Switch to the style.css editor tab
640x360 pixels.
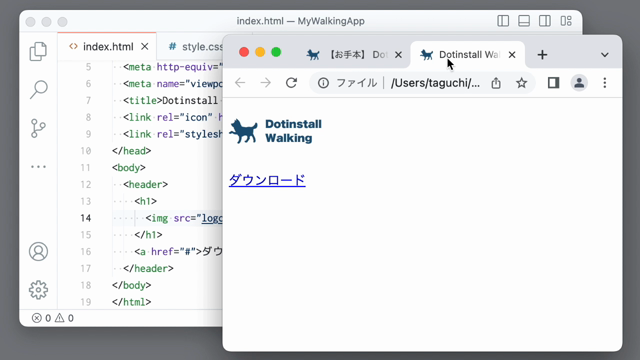[x=196, y=47]
